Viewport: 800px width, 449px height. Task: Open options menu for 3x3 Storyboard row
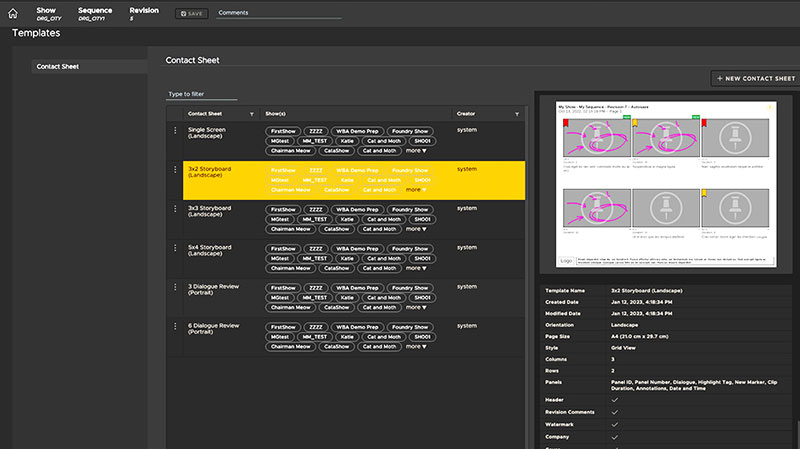click(175, 209)
